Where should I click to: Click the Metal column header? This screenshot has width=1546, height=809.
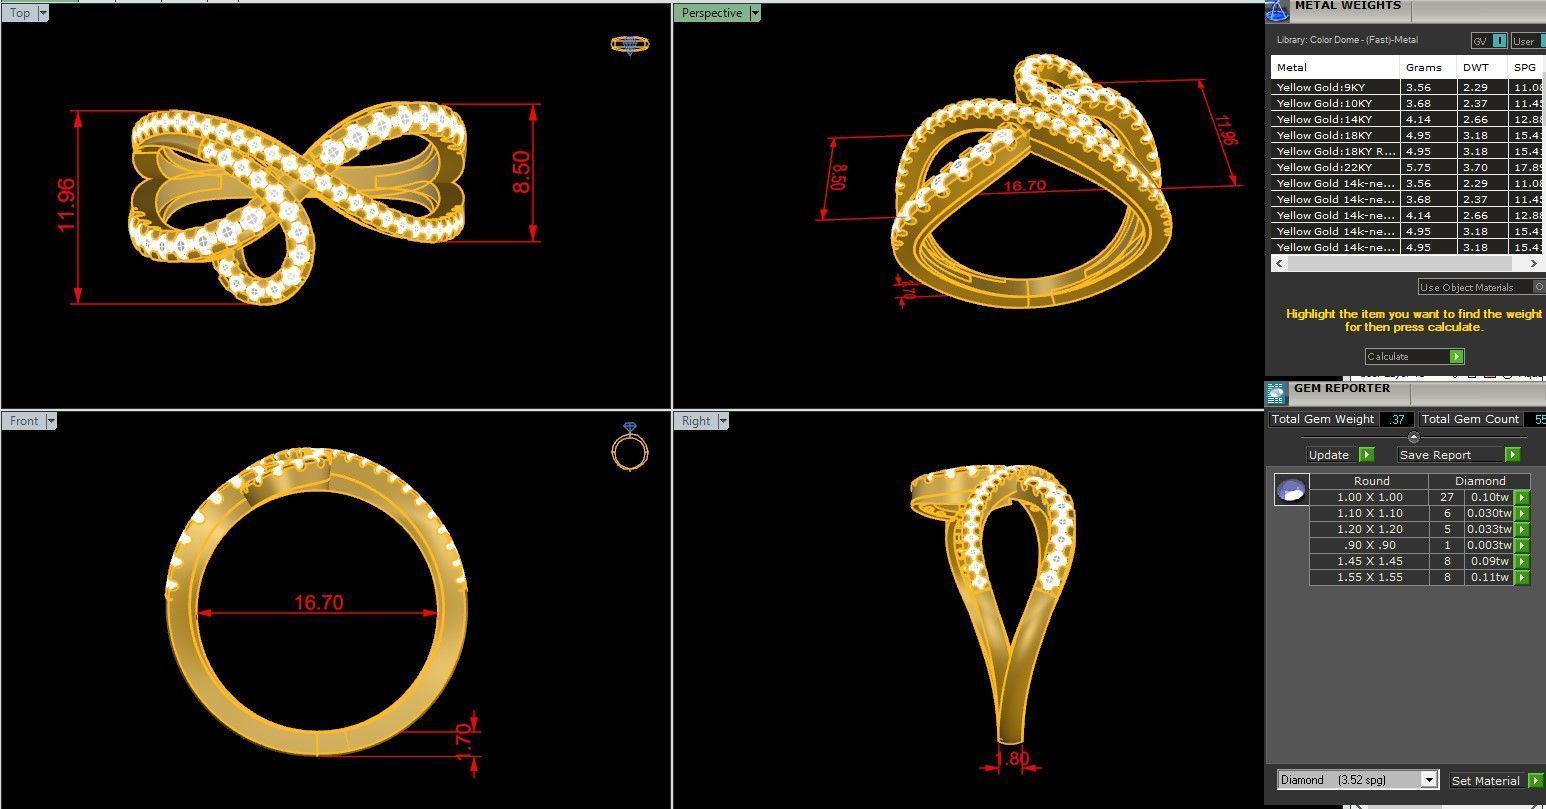1335,67
